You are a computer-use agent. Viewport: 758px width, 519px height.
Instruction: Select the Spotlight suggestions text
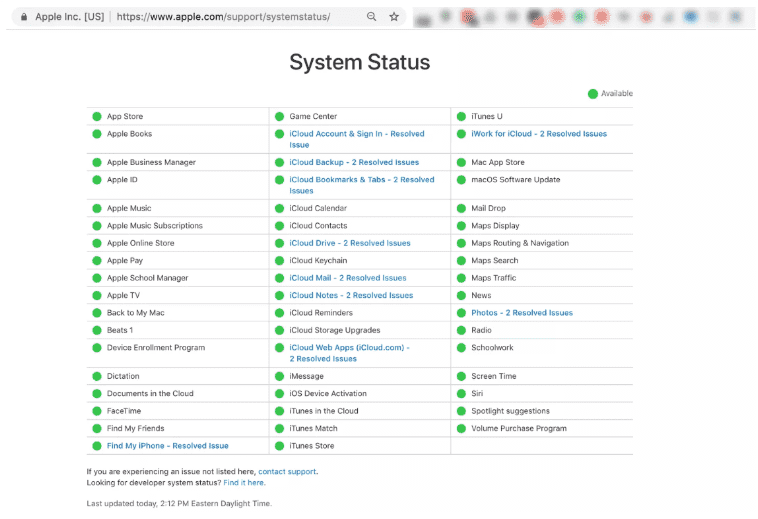coord(510,411)
